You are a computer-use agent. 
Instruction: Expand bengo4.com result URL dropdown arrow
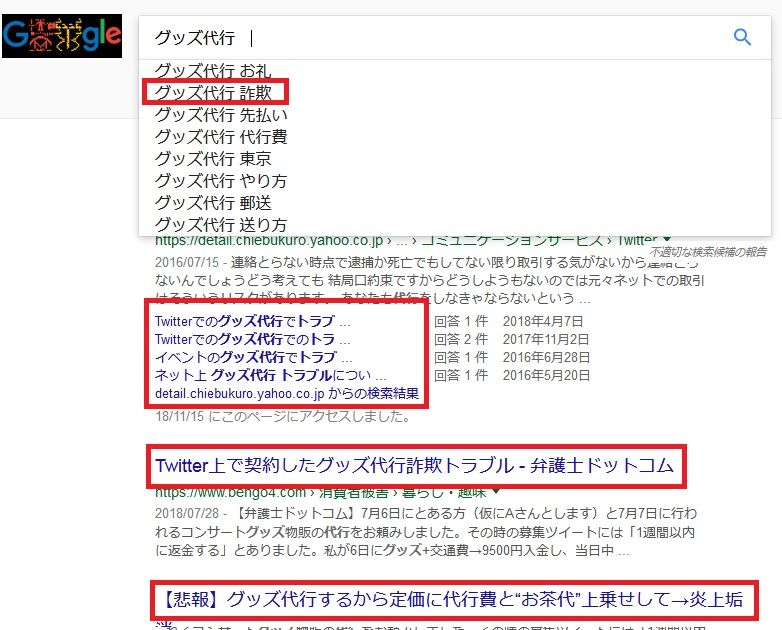coord(496,492)
